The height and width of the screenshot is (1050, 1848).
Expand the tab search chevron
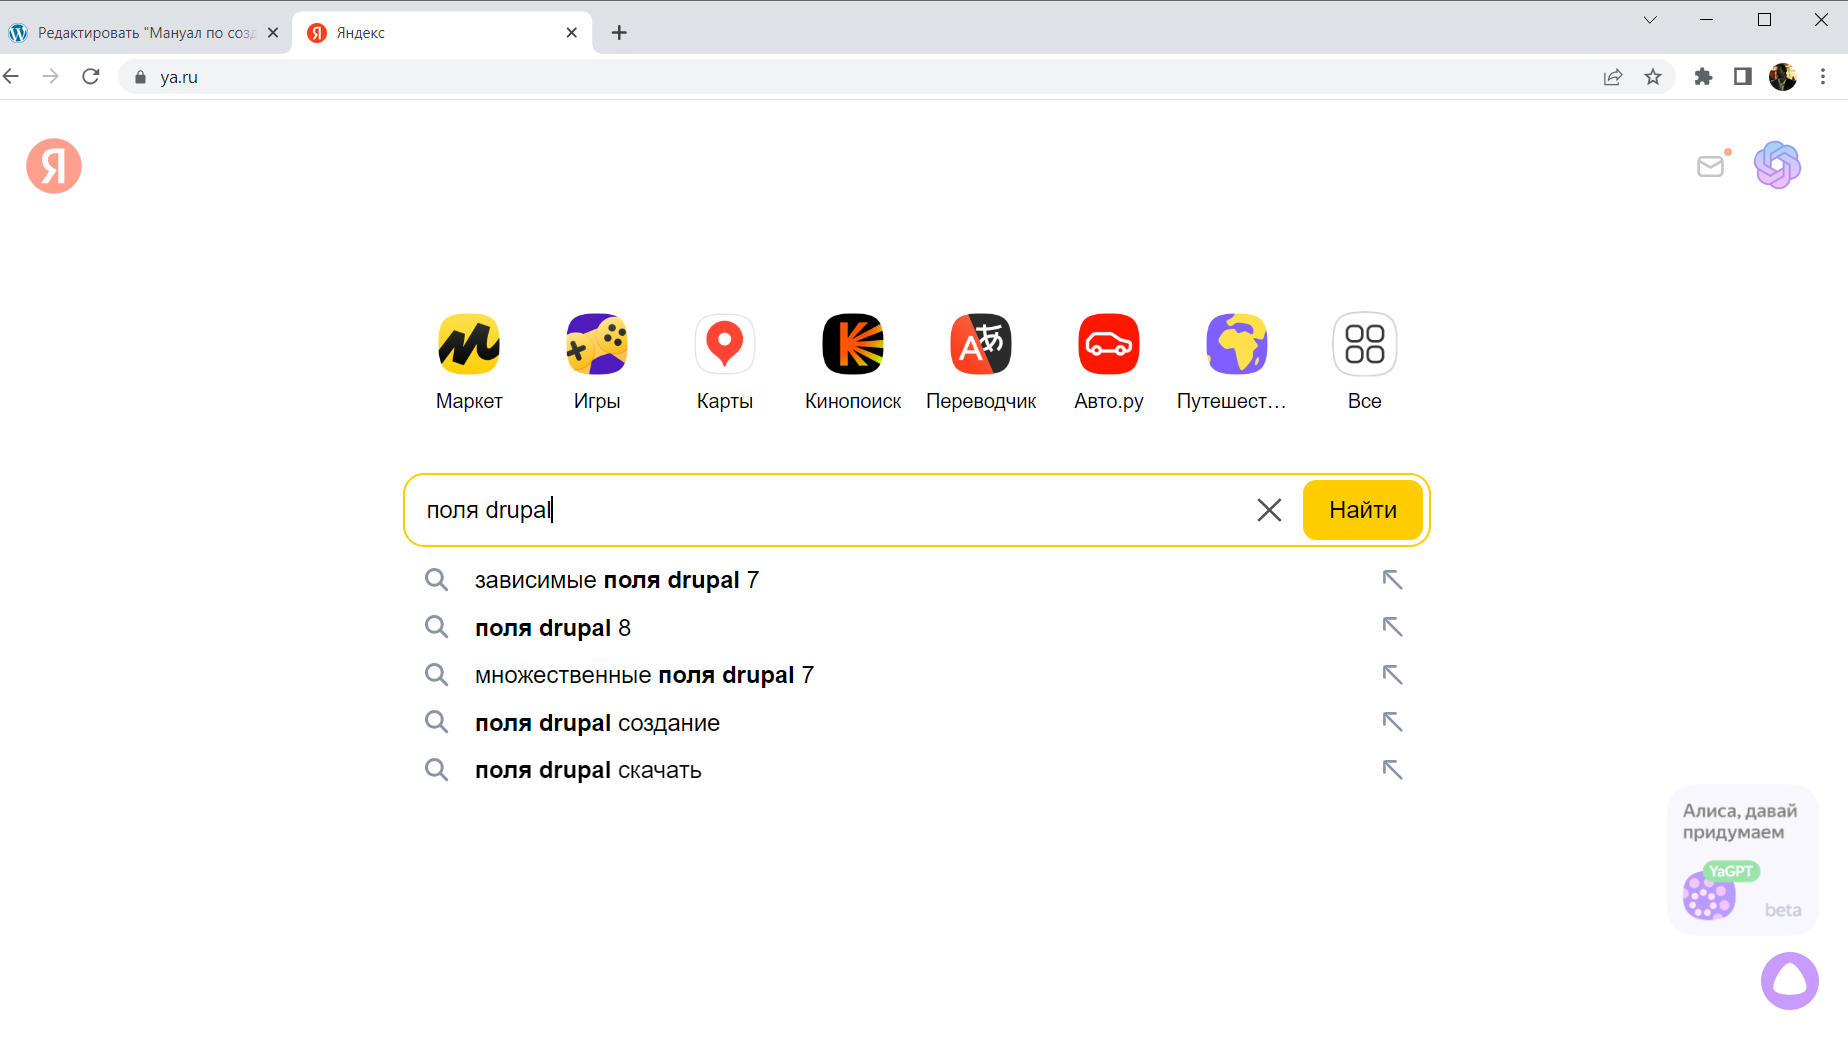1650,20
